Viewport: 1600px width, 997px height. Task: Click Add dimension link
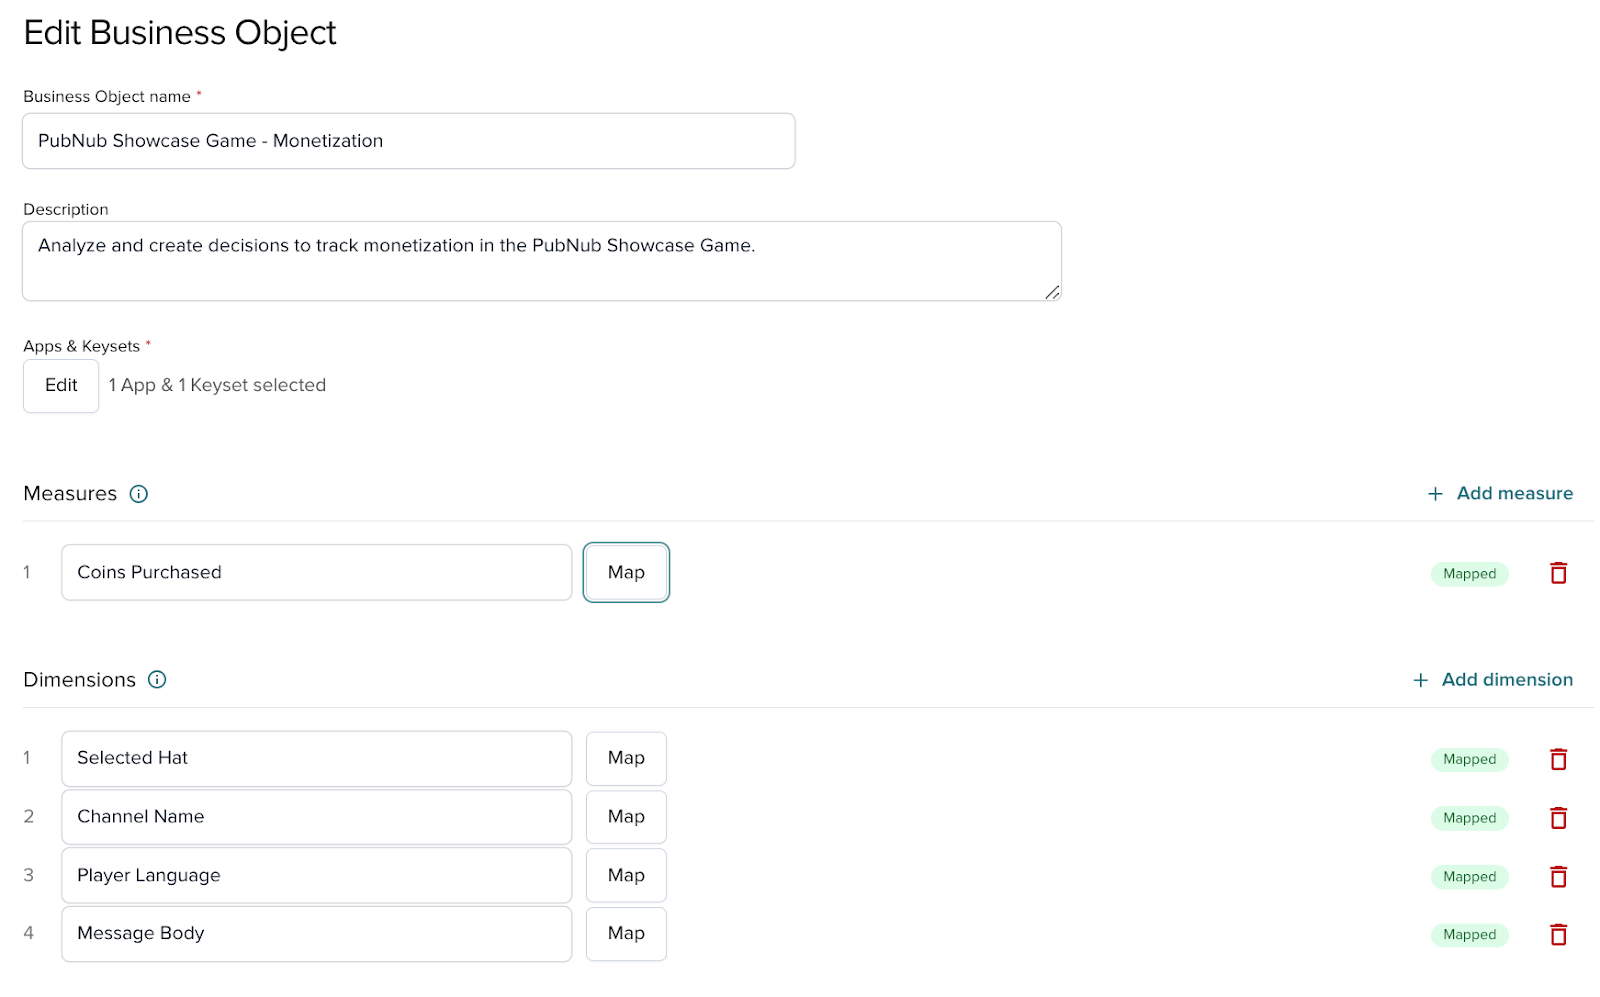(1492, 680)
